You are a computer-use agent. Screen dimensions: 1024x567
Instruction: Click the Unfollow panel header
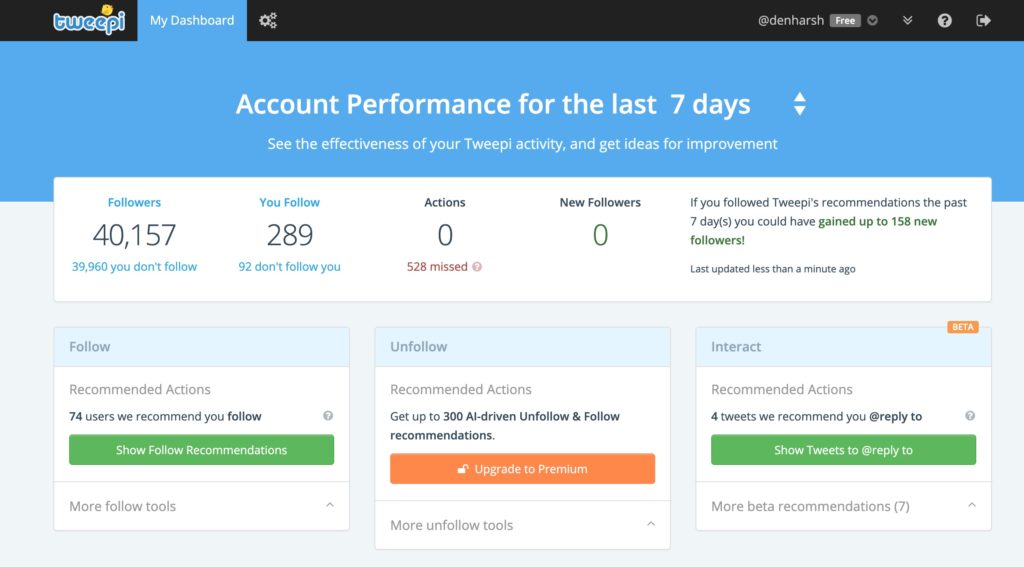pos(522,347)
